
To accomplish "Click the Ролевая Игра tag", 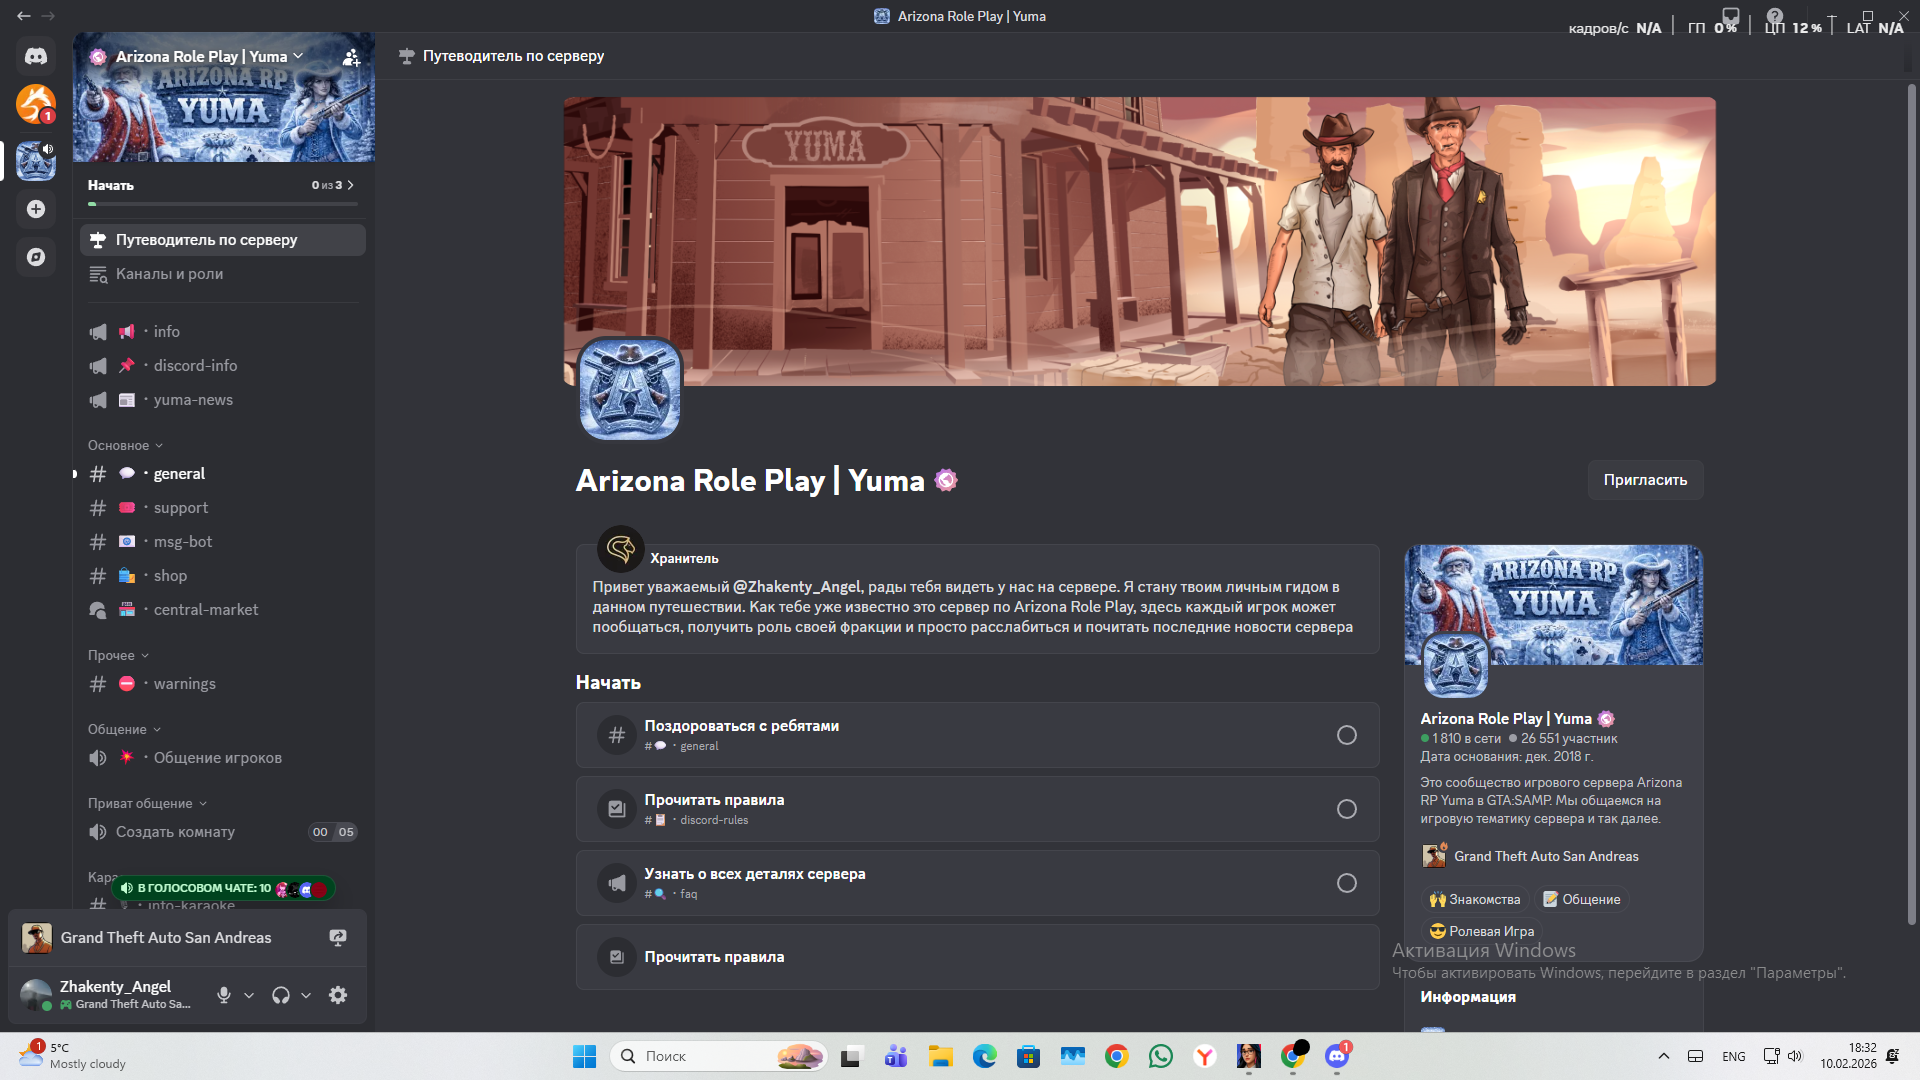I will 1481,931.
